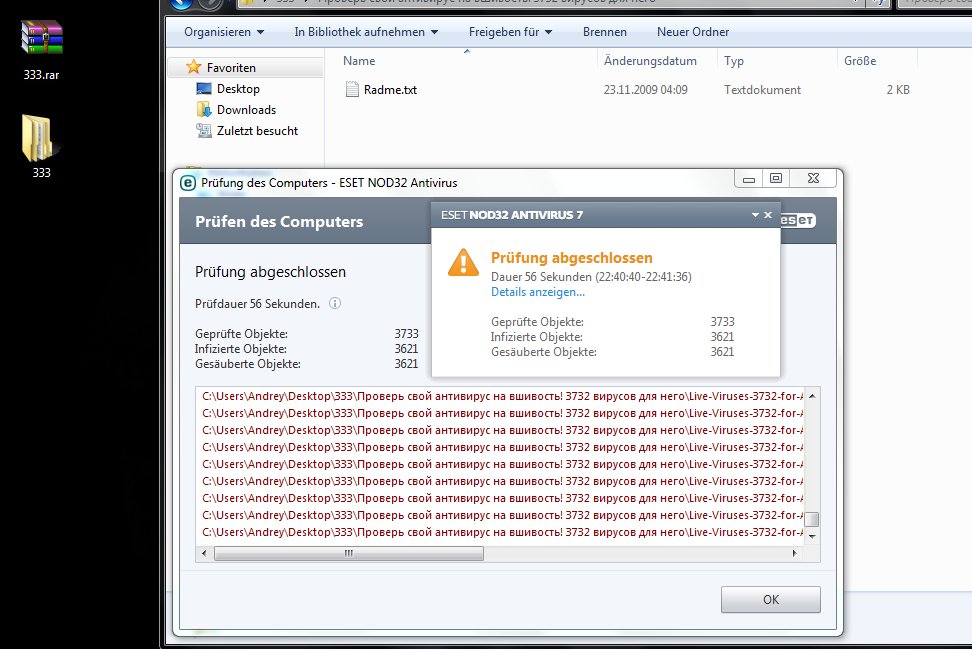
Task: Click Details anzeigen link in ESET popup
Action: click(x=537, y=292)
